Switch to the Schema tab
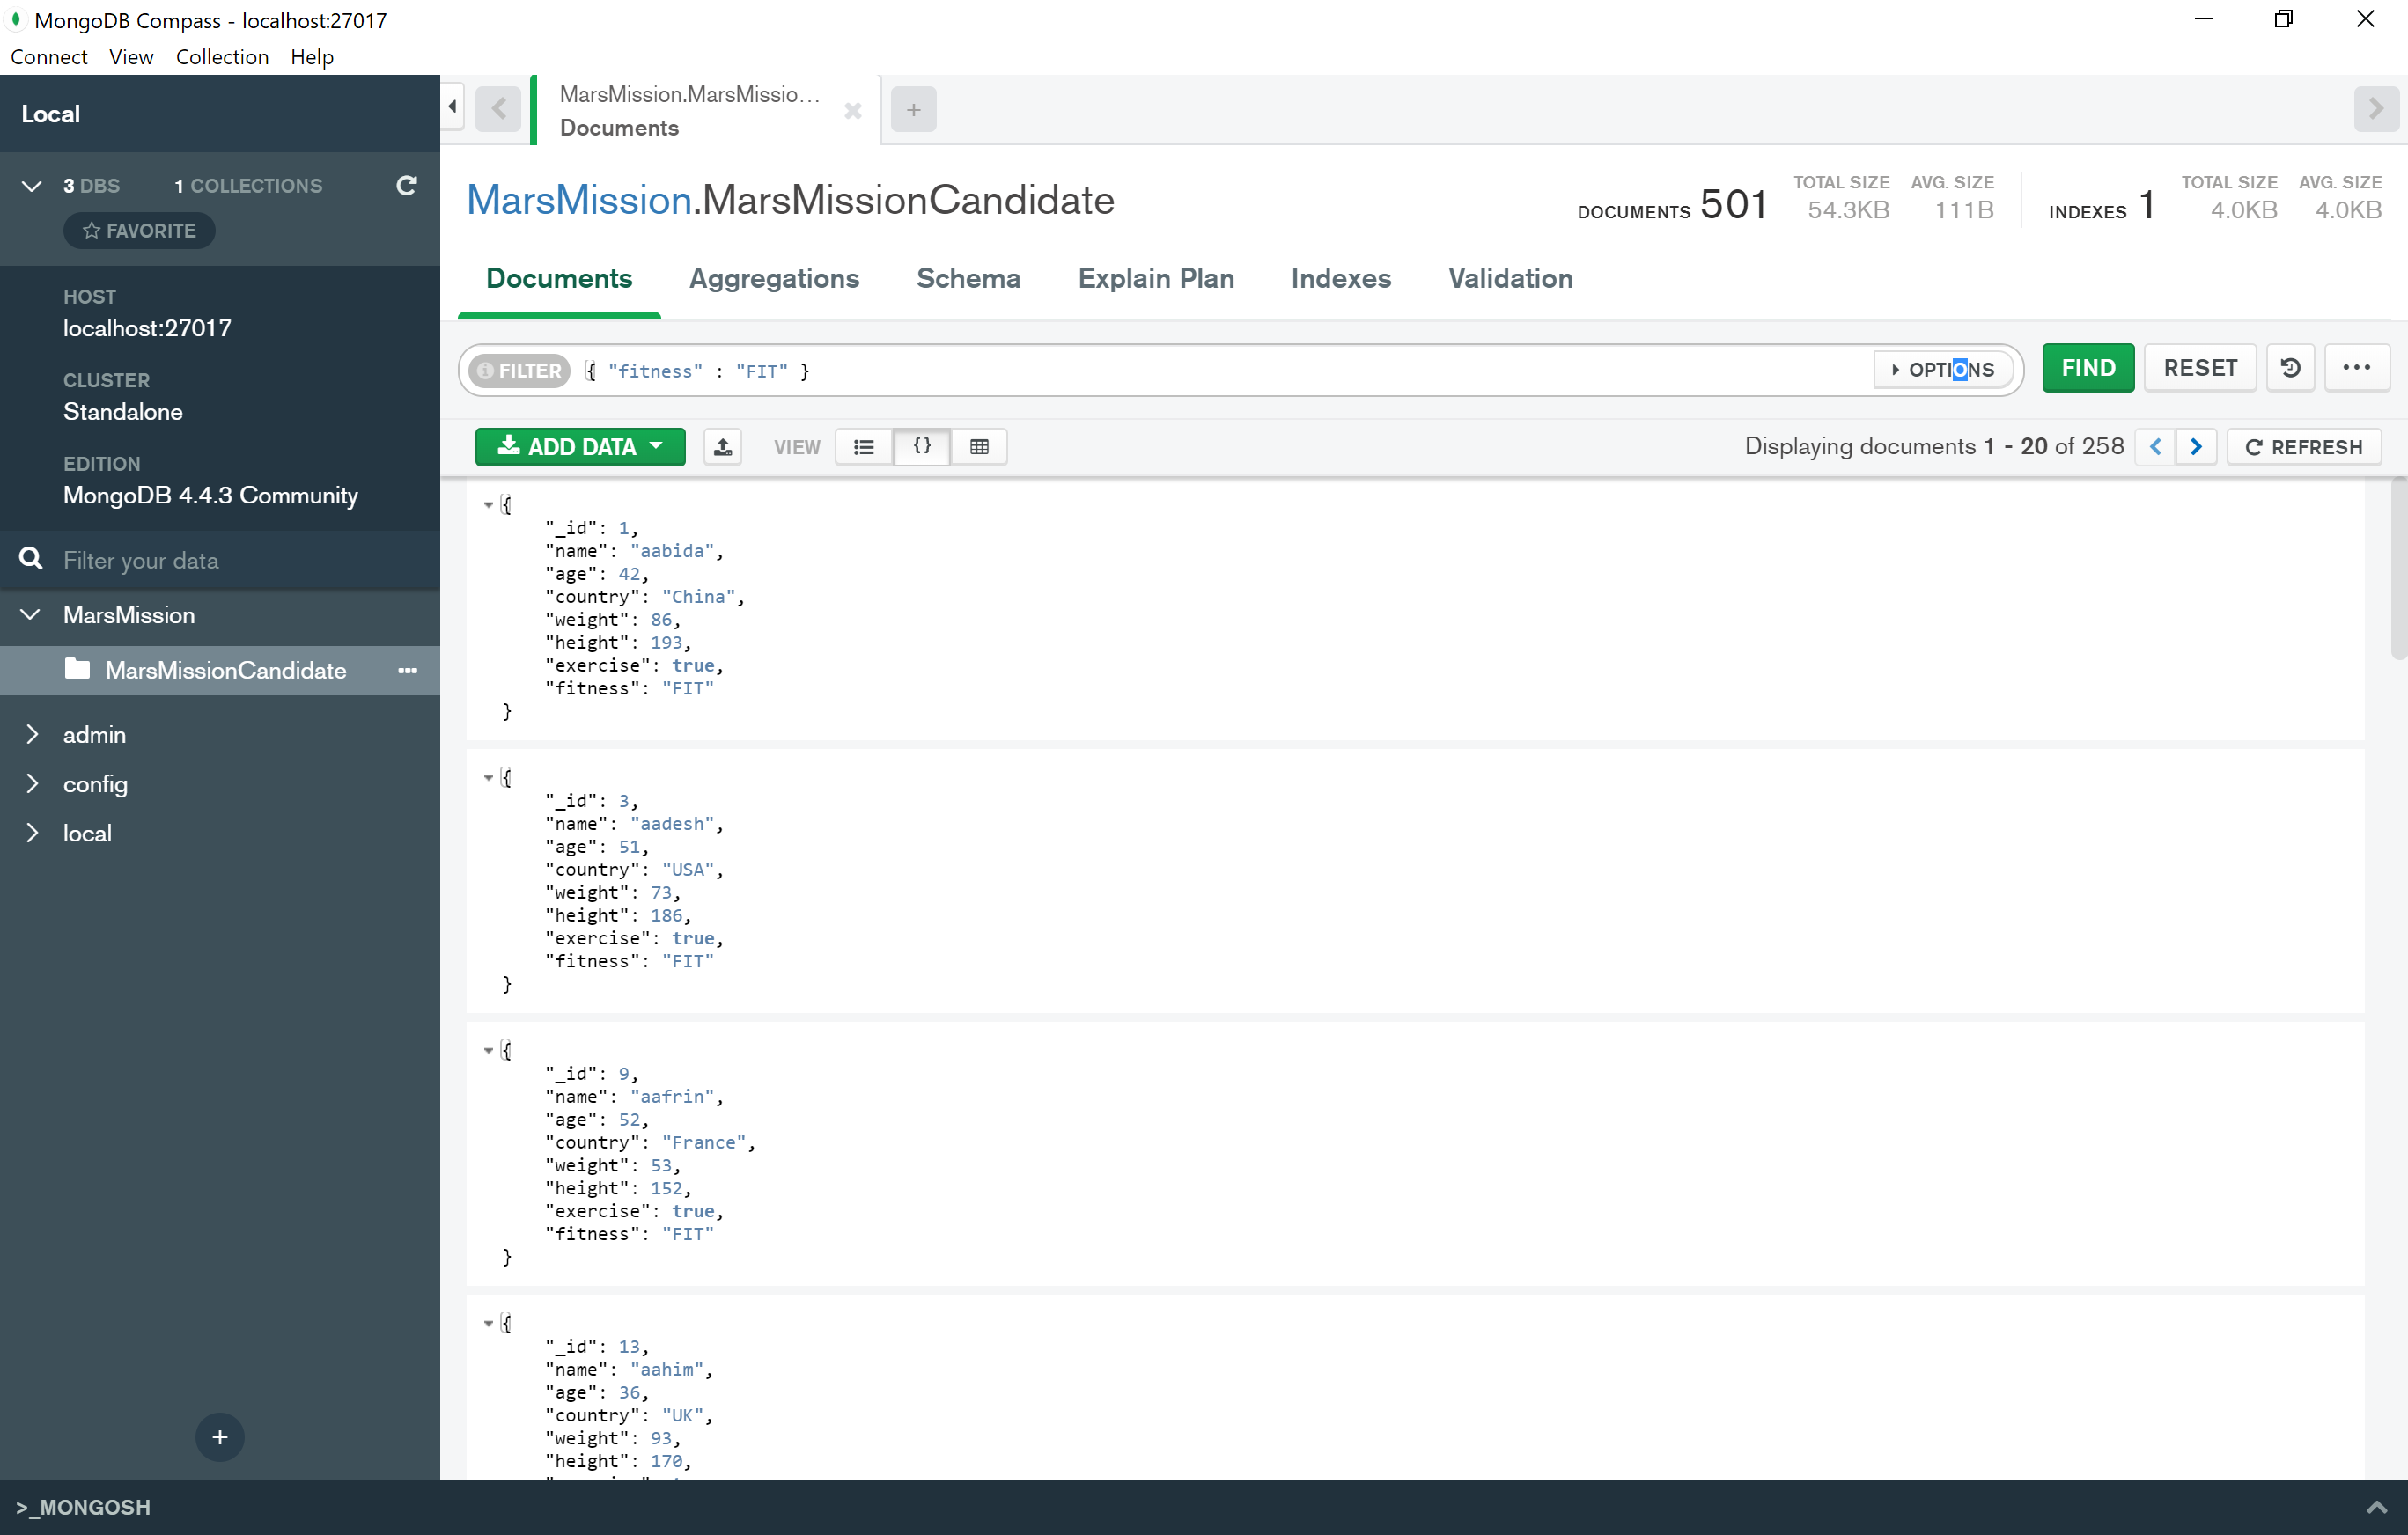2408x1535 pixels. coord(967,279)
